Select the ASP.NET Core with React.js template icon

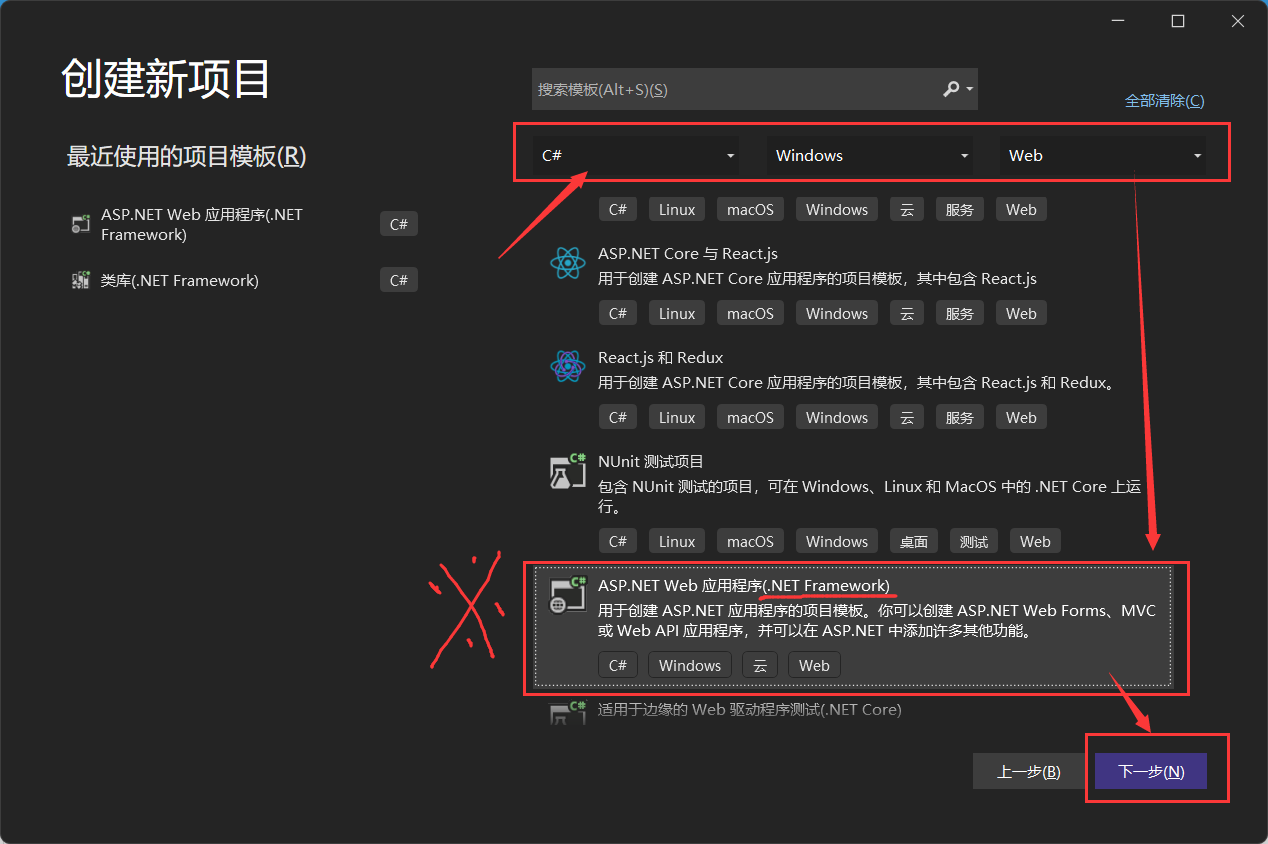pyautogui.click(x=567, y=264)
